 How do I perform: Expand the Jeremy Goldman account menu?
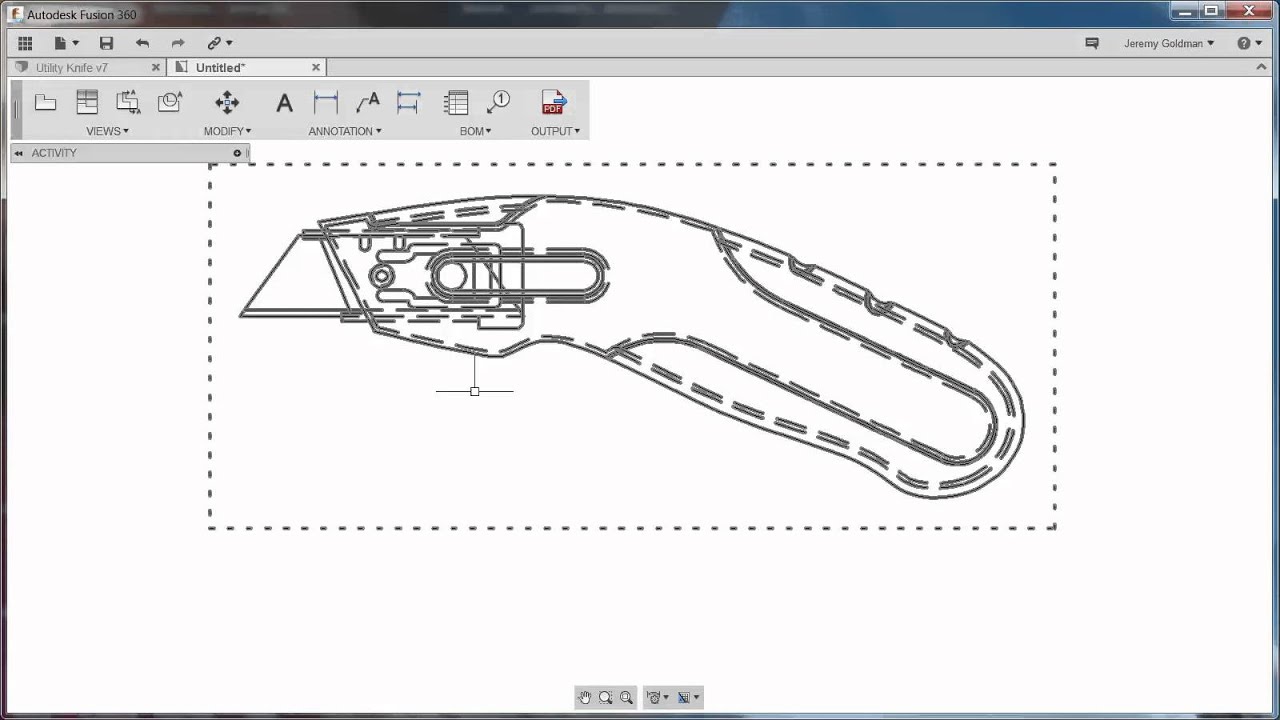pyautogui.click(x=1168, y=43)
